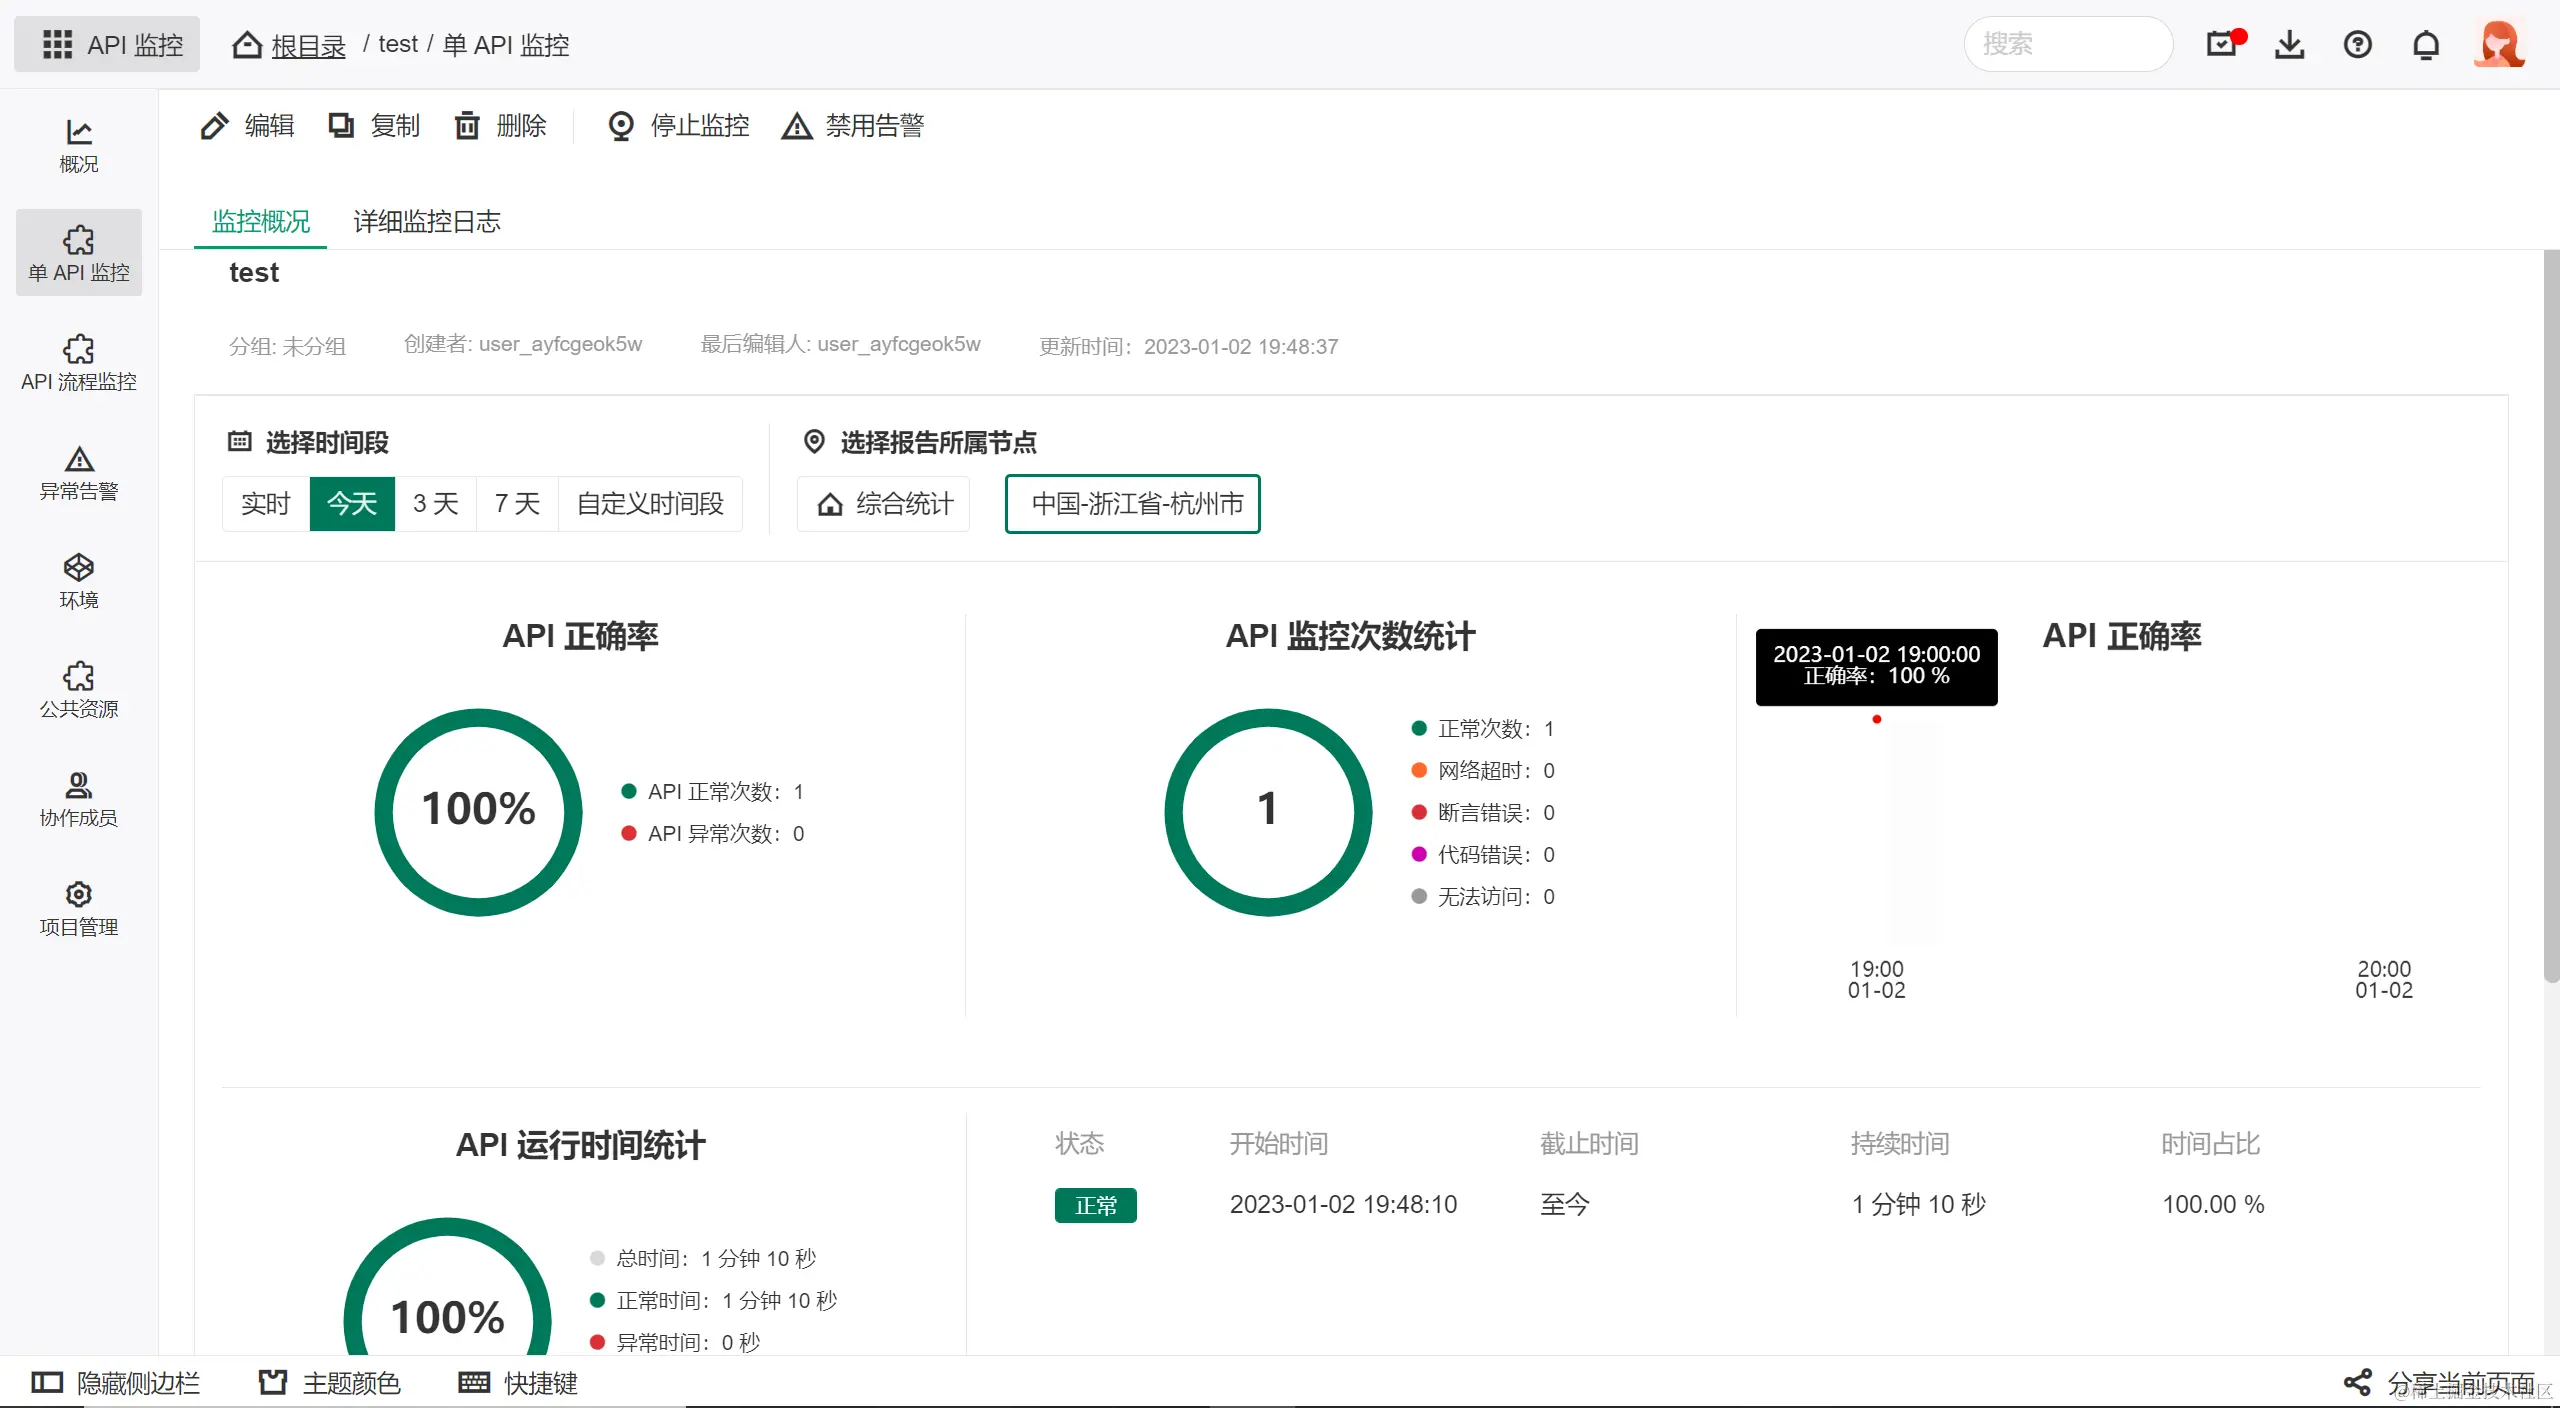Click the 搜索 search field

[x=2068, y=44]
